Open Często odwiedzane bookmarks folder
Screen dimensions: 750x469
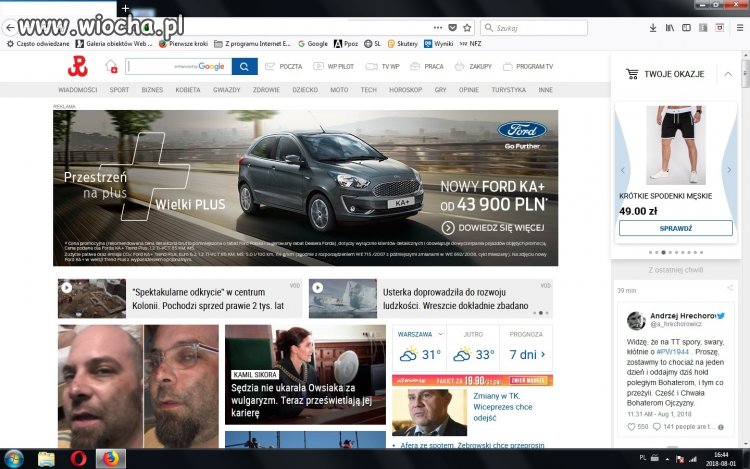pos(38,44)
